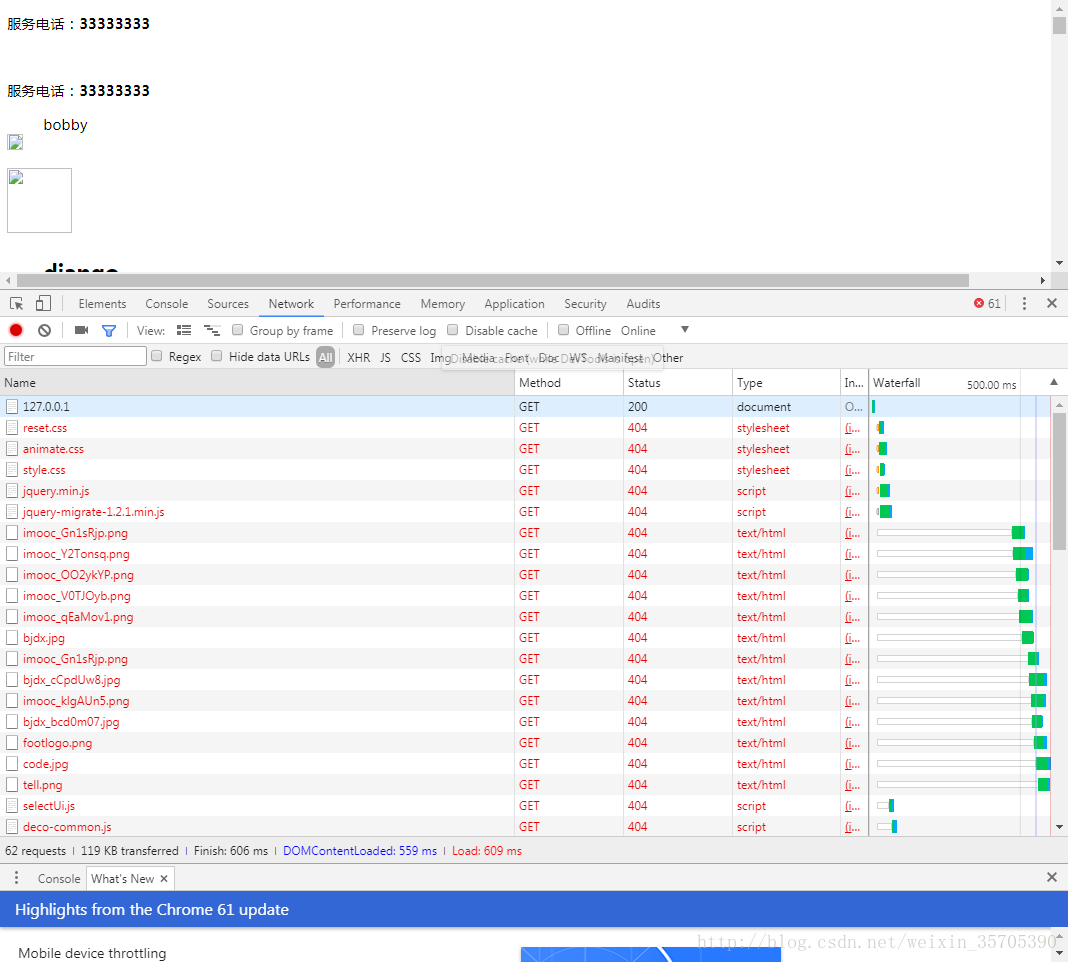Image resolution: width=1068 pixels, height=962 pixels.
Task: Go to the Security tab
Action: pyautogui.click(x=585, y=304)
